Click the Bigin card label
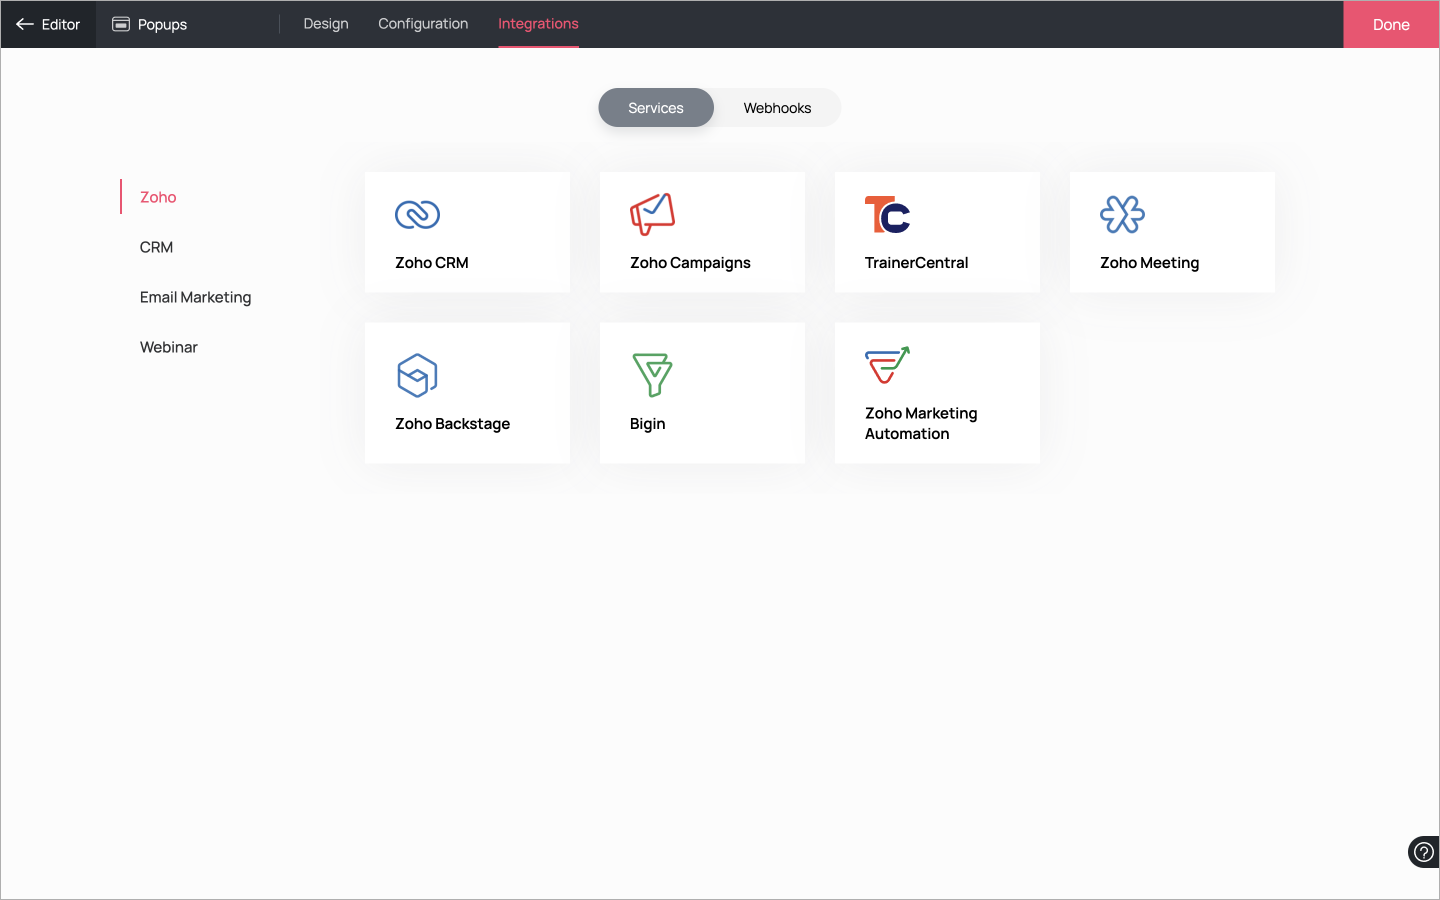Image resolution: width=1440 pixels, height=900 pixels. [647, 424]
